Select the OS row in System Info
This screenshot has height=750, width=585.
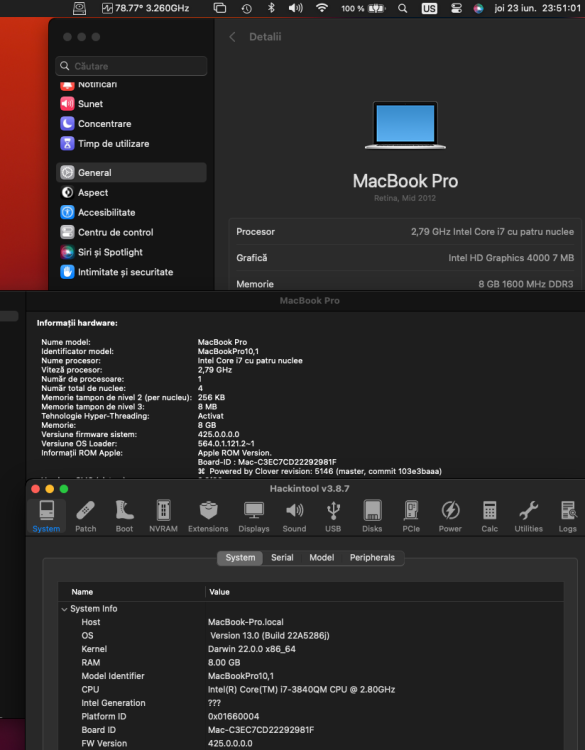click(x=310, y=636)
